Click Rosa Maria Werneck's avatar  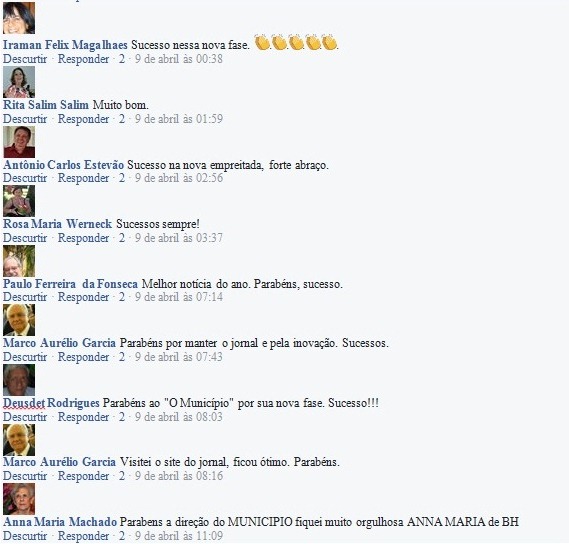(19, 201)
